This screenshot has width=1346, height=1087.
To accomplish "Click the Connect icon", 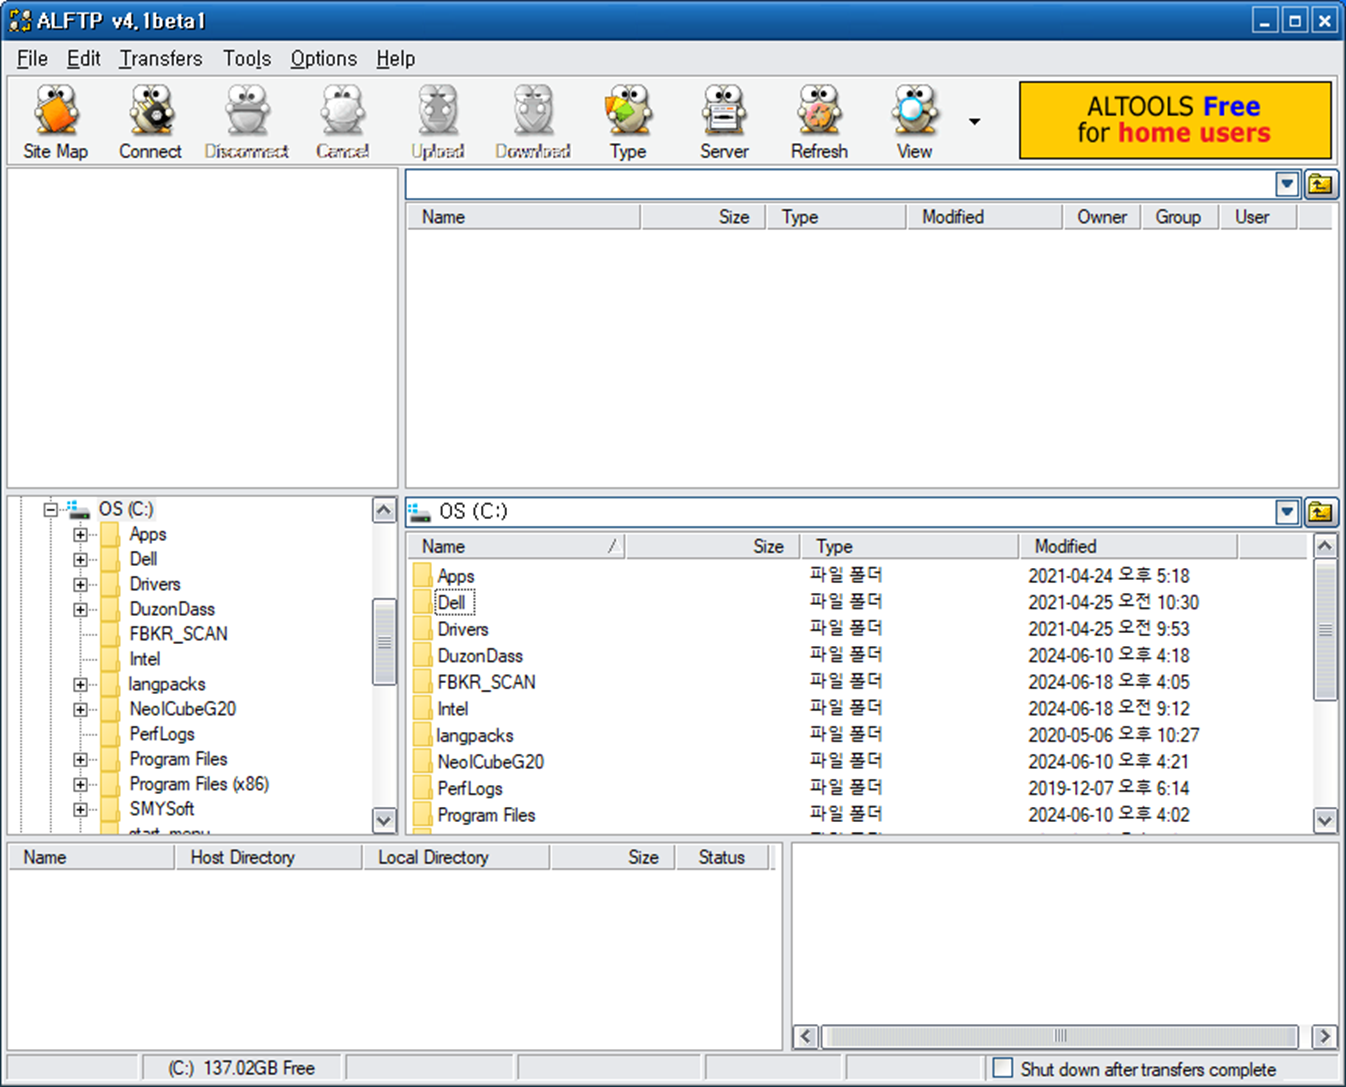I will point(150,119).
